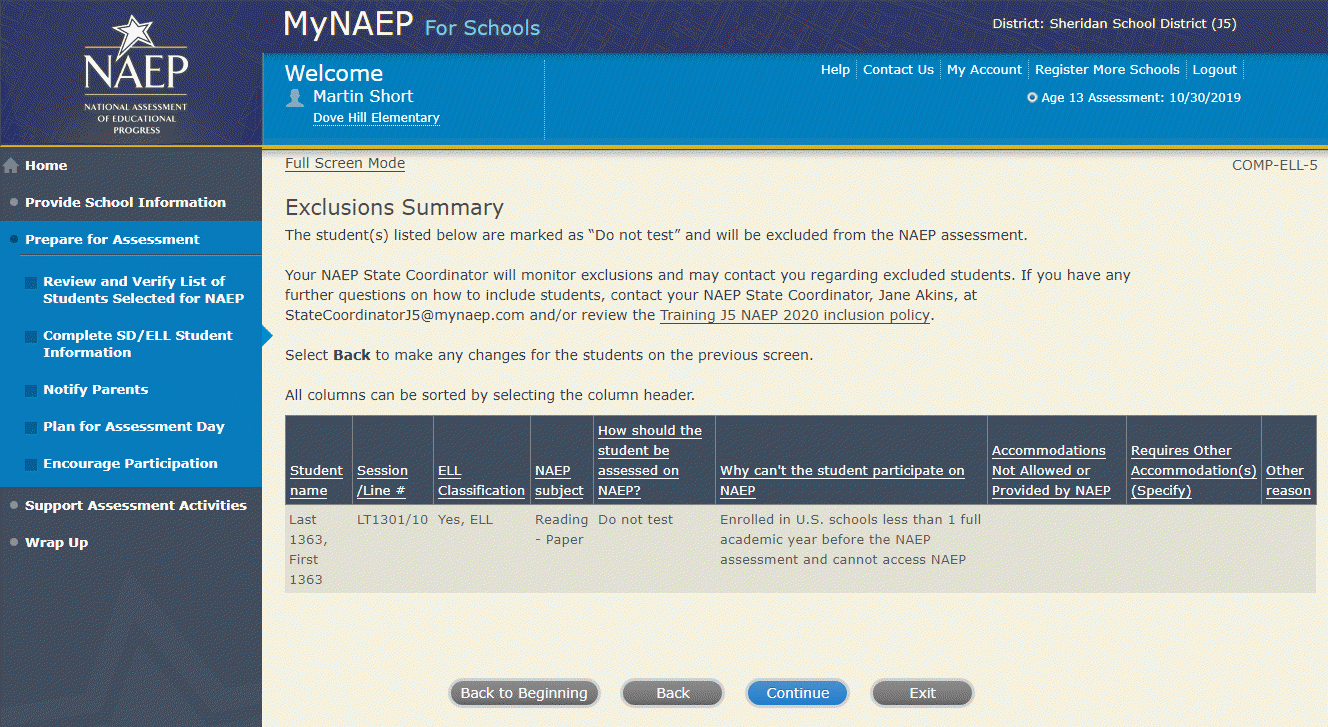1328x727 pixels.
Task: Enter Full Screen Mode
Action: coord(345,164)
